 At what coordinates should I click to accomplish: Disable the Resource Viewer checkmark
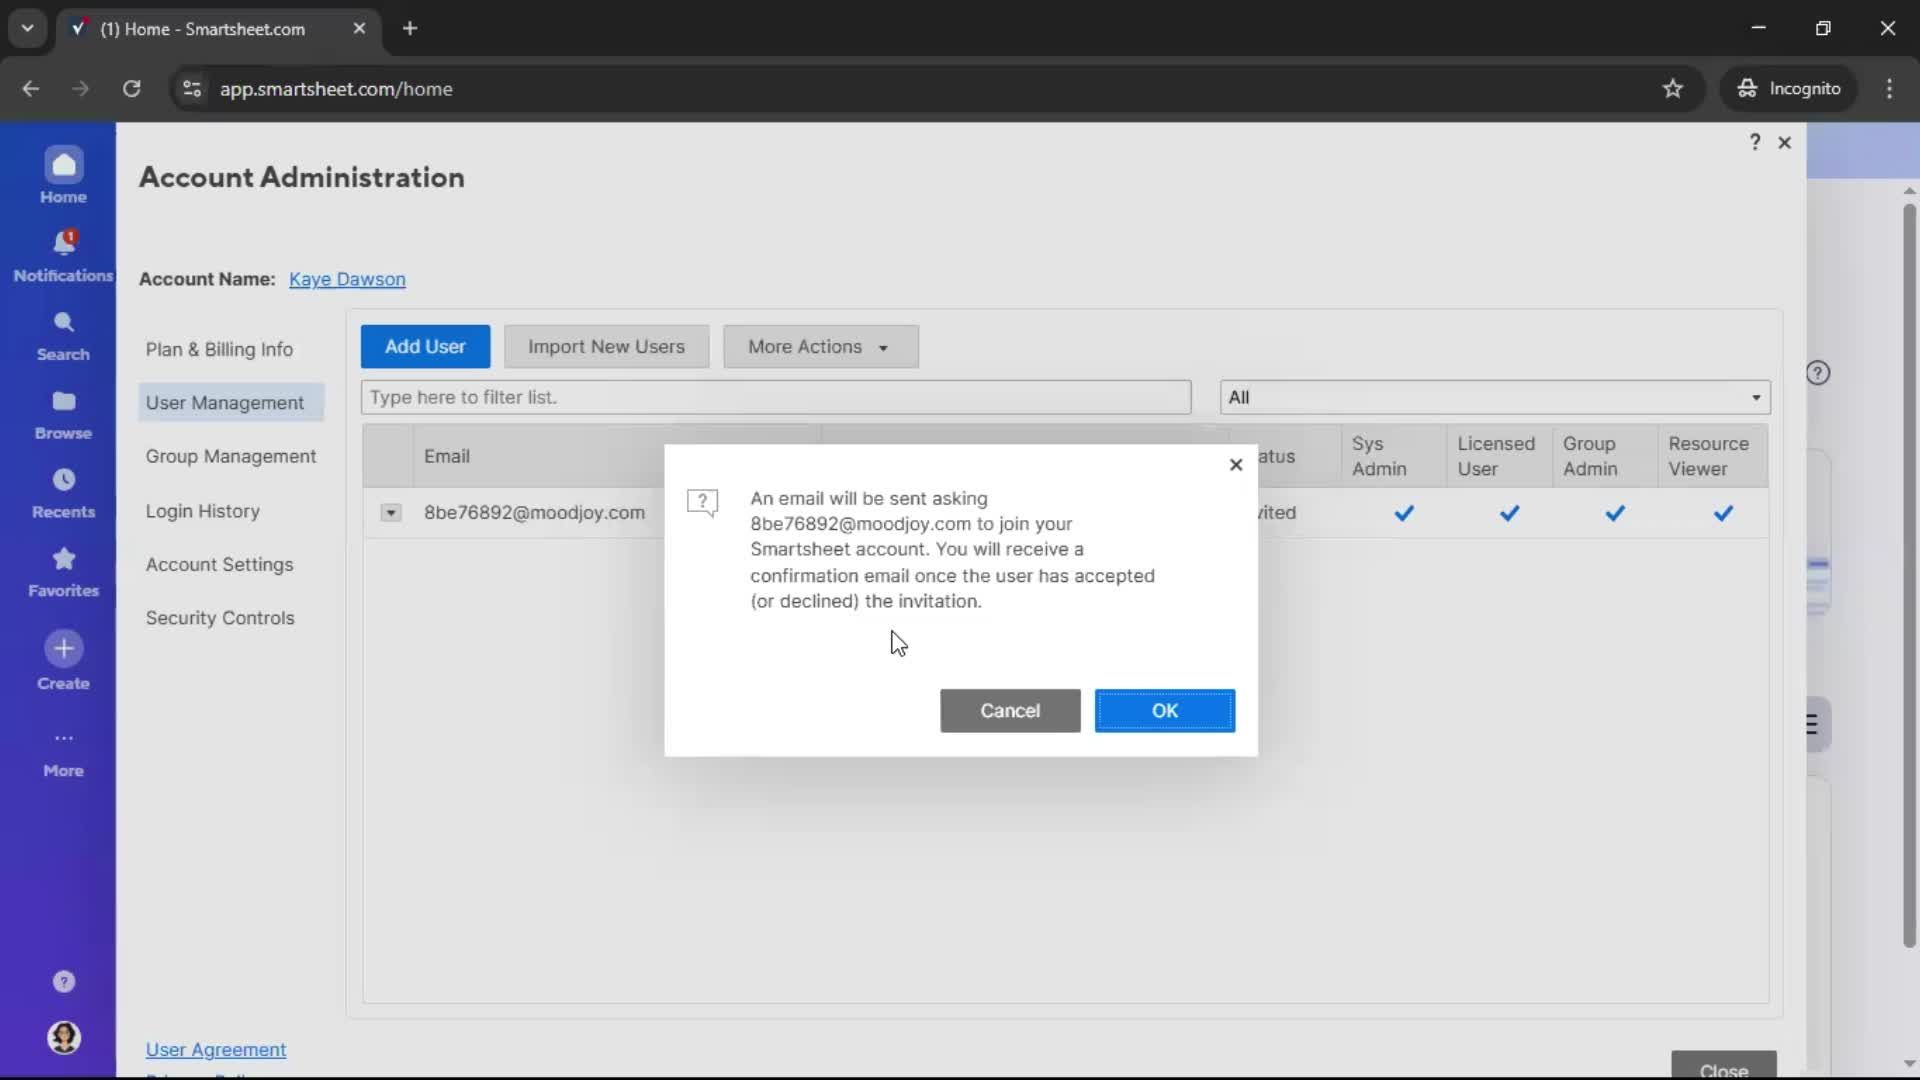pos(1723,513)
